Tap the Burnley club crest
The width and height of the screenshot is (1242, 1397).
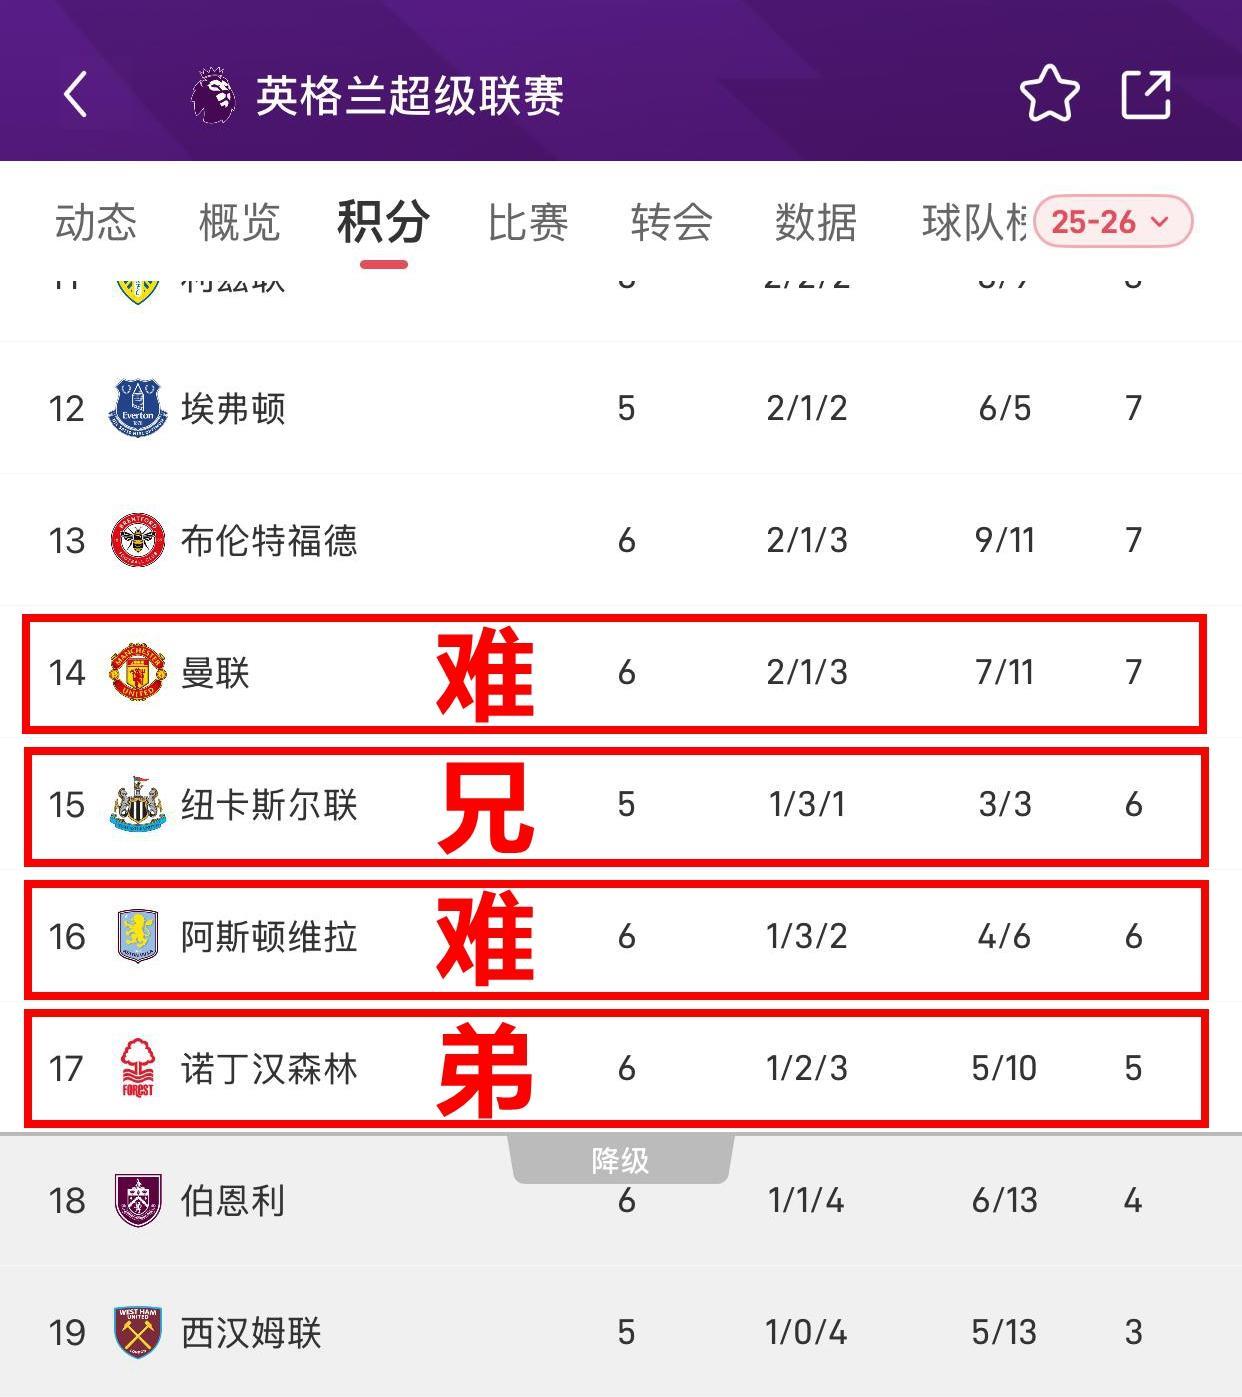(138, 1200)
